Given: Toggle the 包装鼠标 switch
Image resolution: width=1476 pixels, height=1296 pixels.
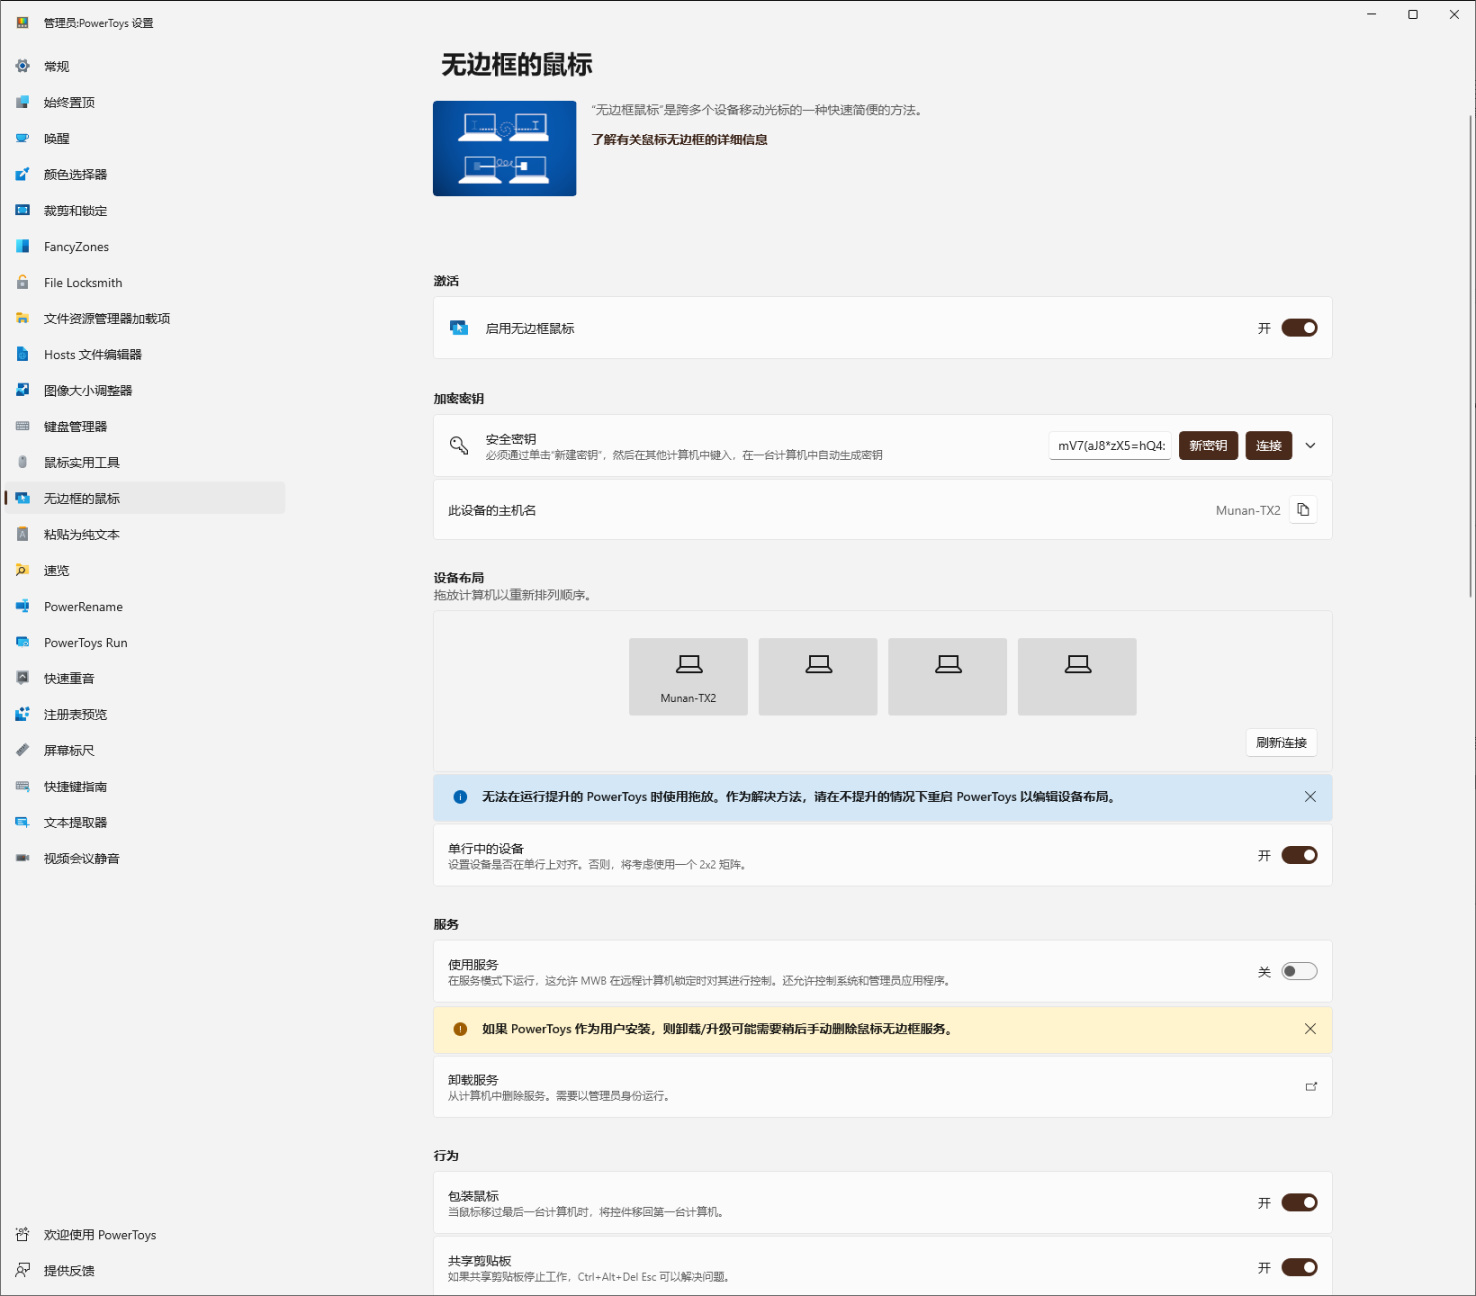Looking at the screenshot, I should coord(1299,1203).
